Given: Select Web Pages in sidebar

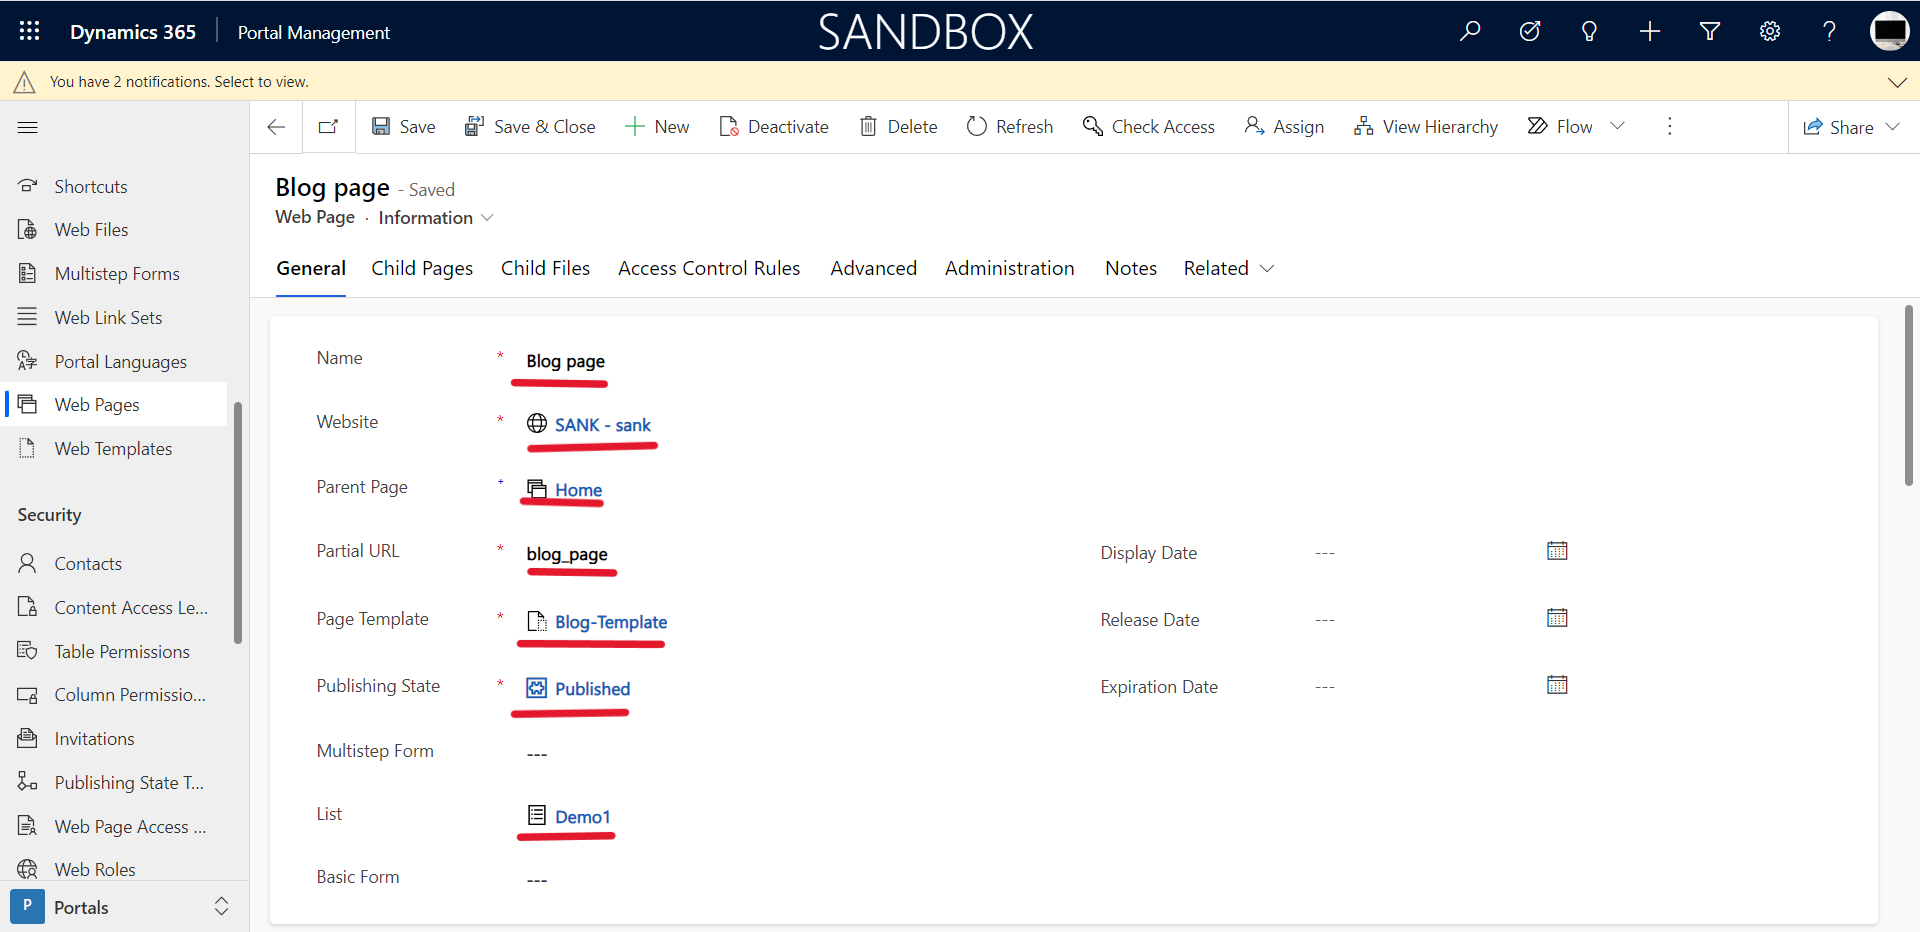Looking at the screenshot, I should (116, 404).
